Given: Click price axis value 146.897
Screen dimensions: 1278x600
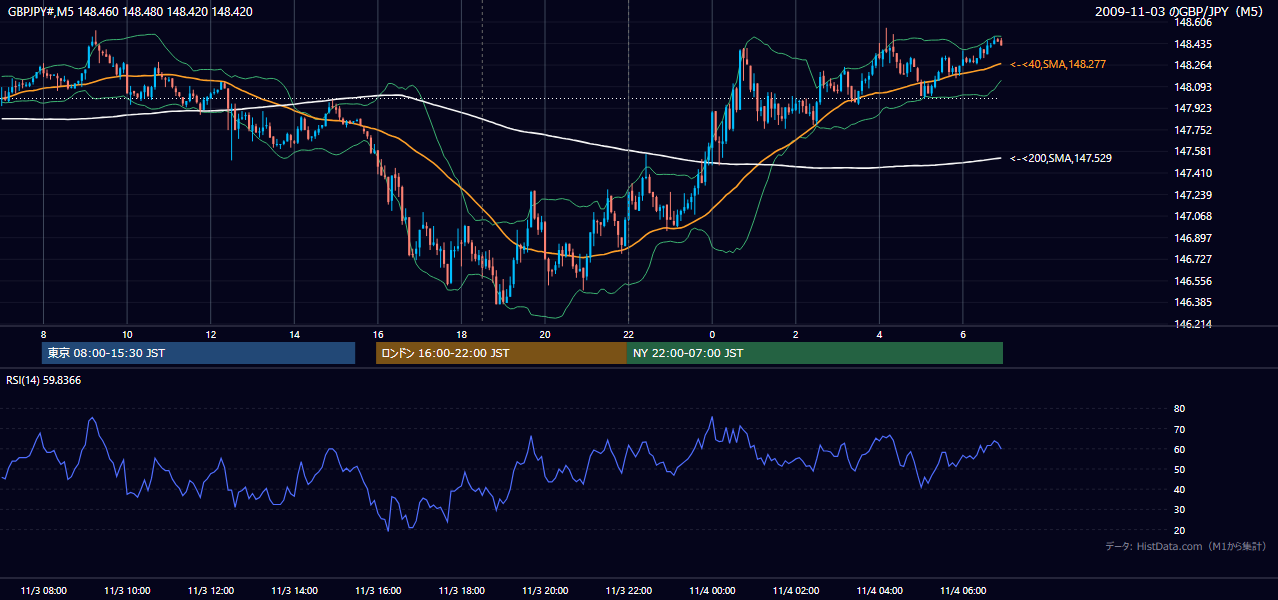Looking at the screenshot, I should 1192,238.
